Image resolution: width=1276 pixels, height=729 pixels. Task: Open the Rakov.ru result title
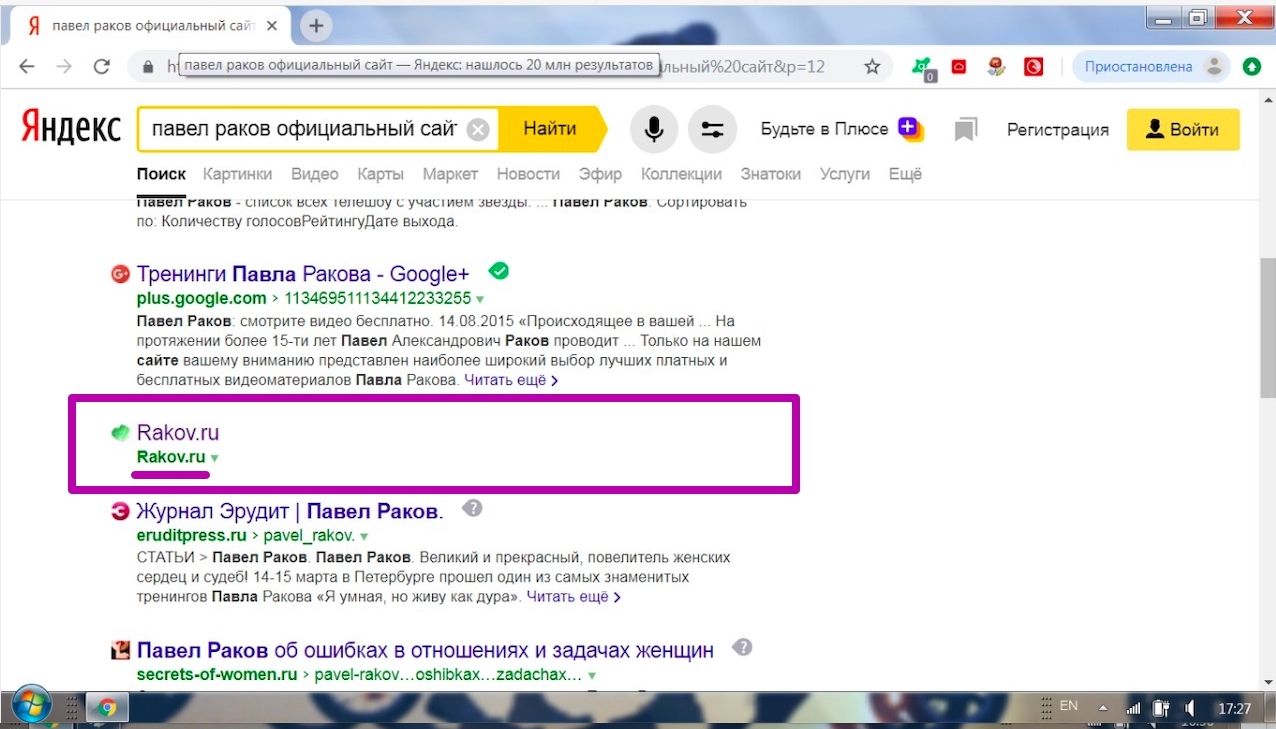click(x=178, y=433)
